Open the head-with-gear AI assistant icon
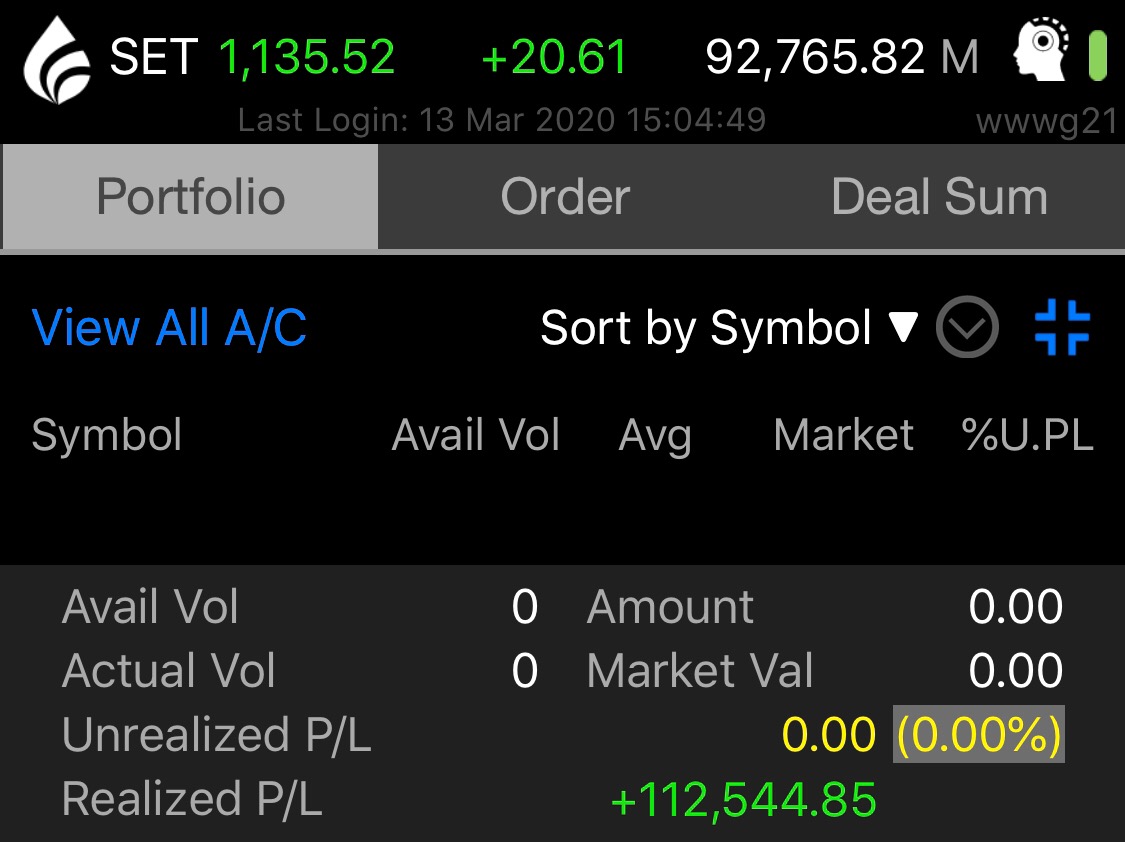 (x=1041, y=54)
